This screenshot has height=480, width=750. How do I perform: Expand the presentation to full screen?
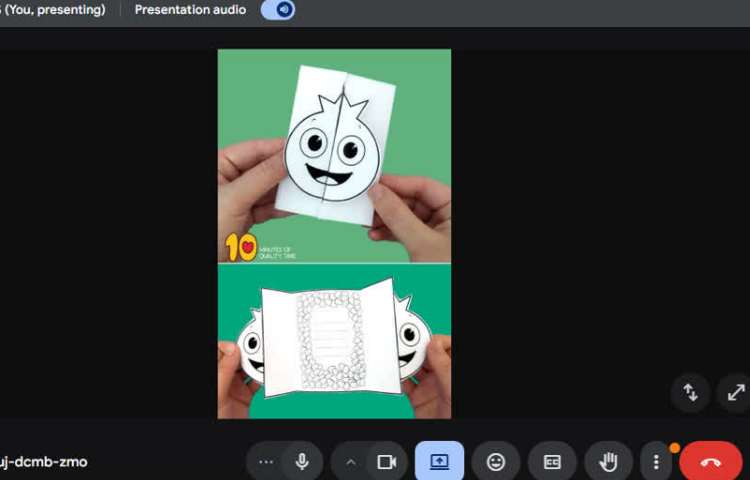[x=736, y=392]
